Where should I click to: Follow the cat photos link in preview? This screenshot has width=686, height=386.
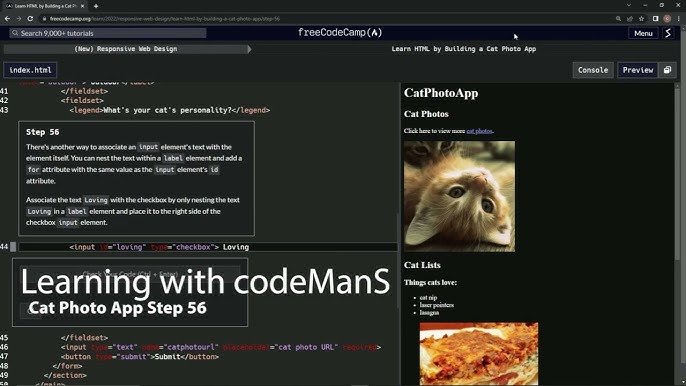(480, 131)
